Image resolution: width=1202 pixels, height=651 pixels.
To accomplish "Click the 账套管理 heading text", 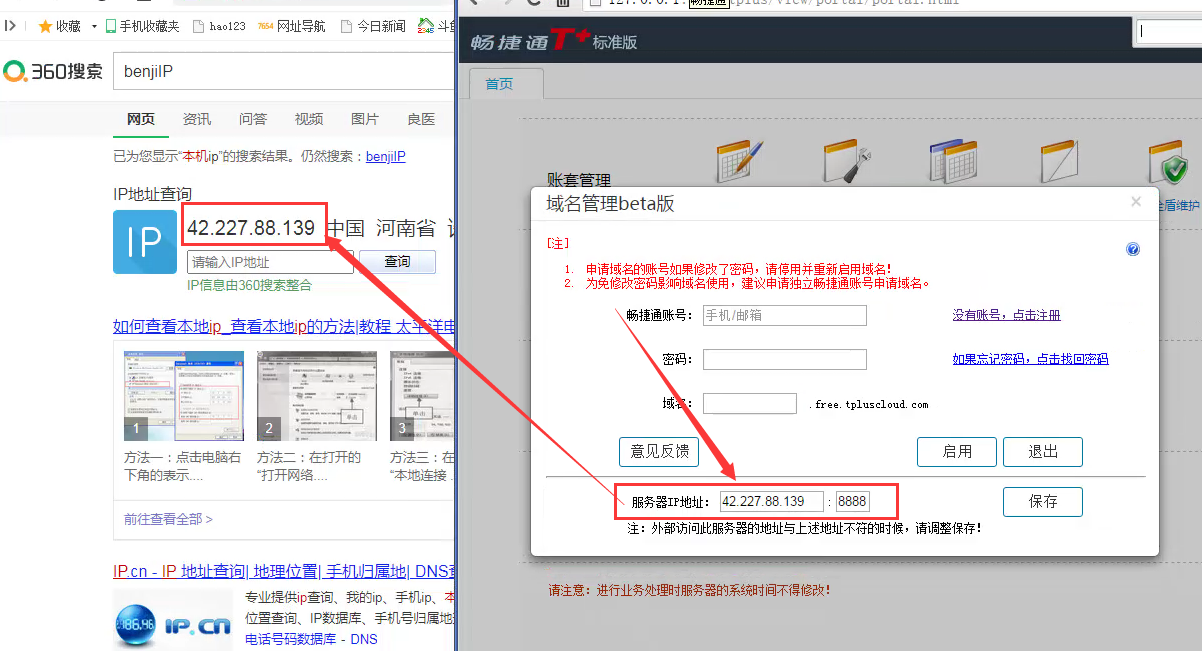I will pos(578,181).
